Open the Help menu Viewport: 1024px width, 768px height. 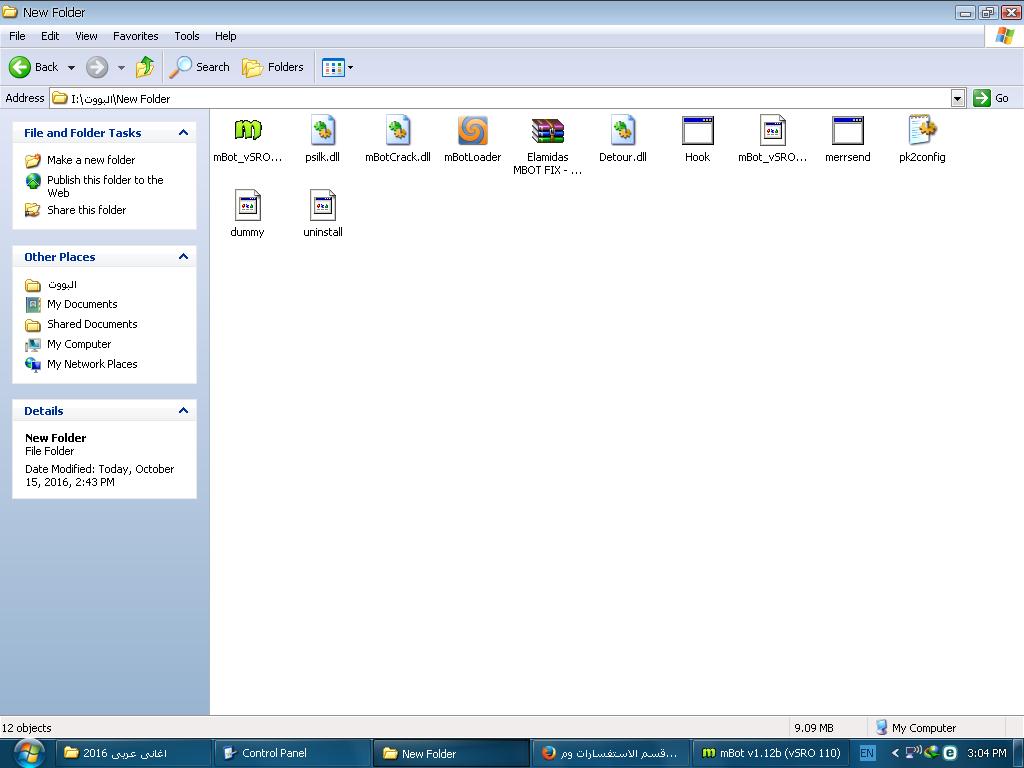tap(225, 36)
